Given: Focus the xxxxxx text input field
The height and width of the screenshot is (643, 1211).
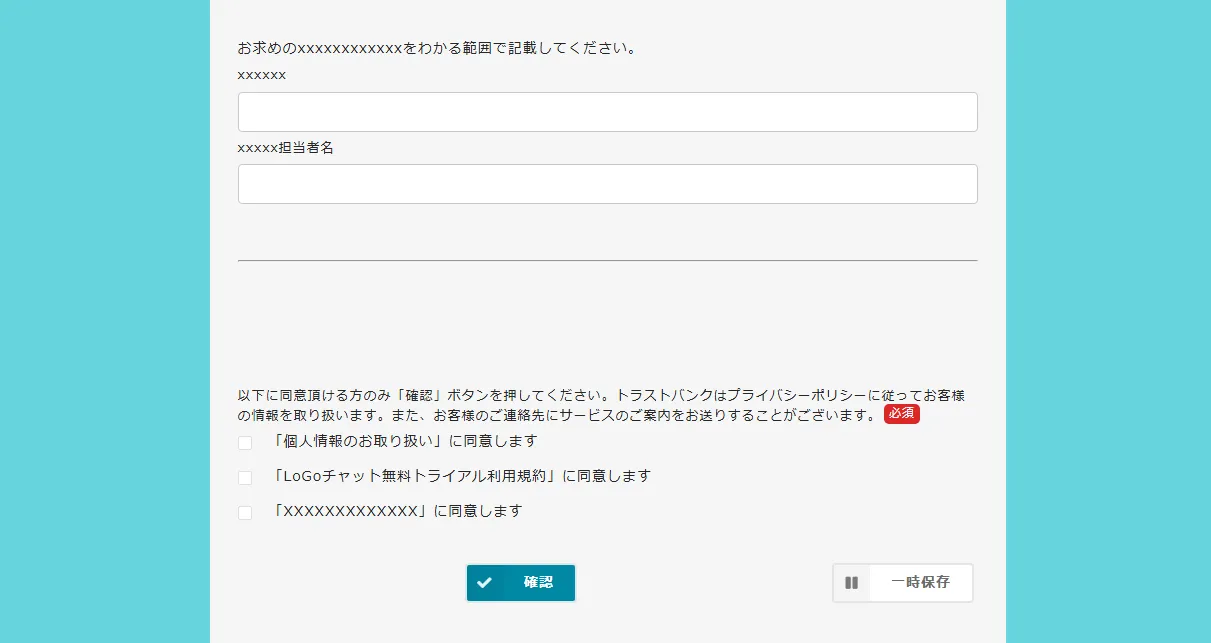Looking at the screenshot, I should (607, 112).
